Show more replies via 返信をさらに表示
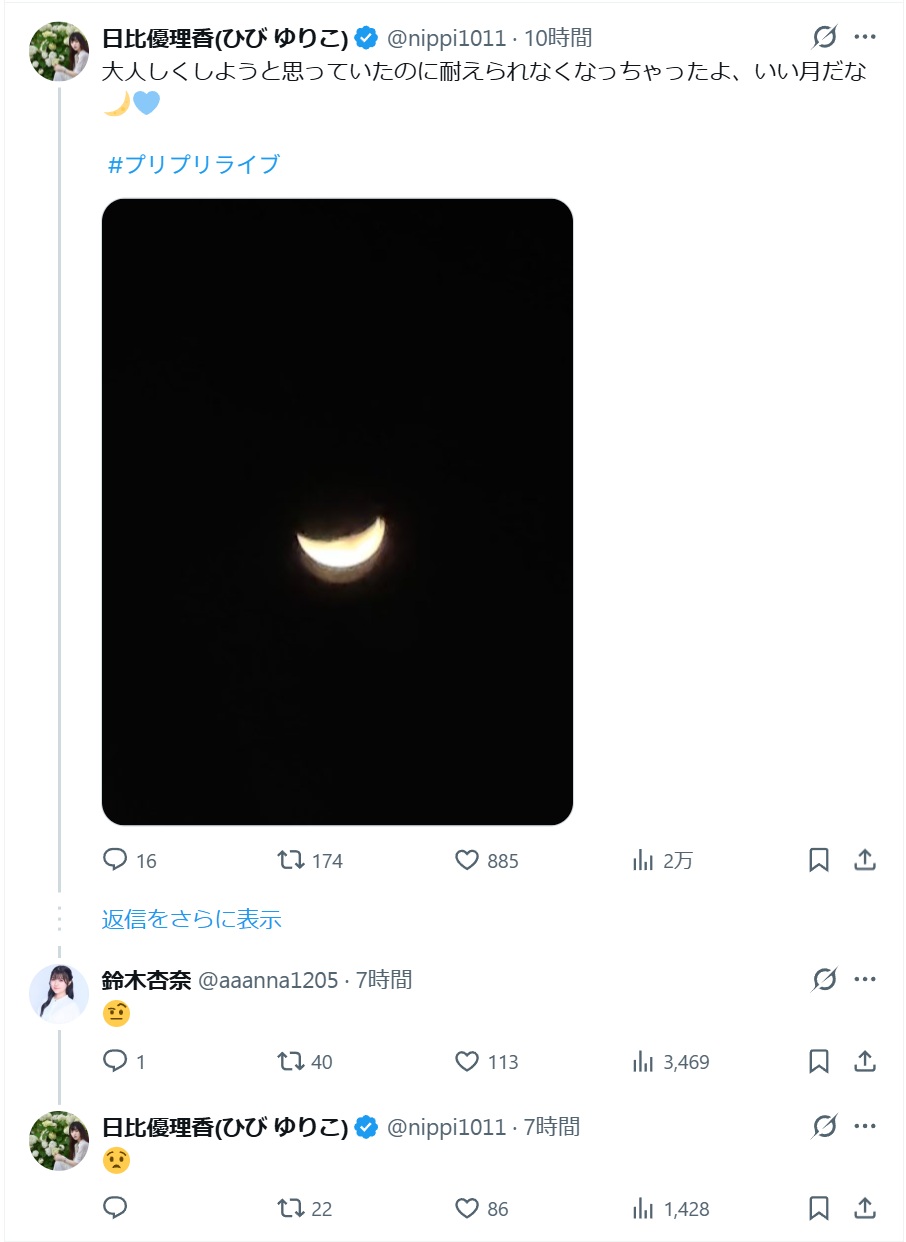The image size is (906, 1242). [191, 919]
